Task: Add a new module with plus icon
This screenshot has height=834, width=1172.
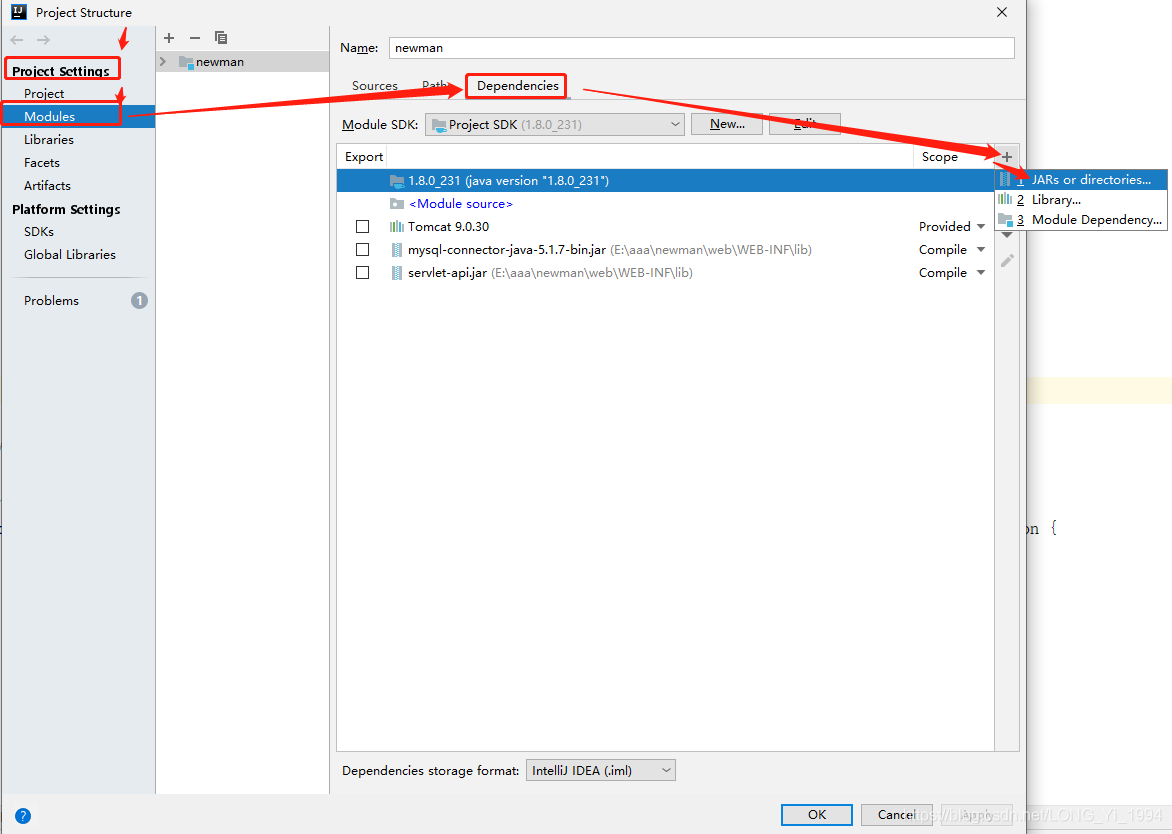Action: 169,38
